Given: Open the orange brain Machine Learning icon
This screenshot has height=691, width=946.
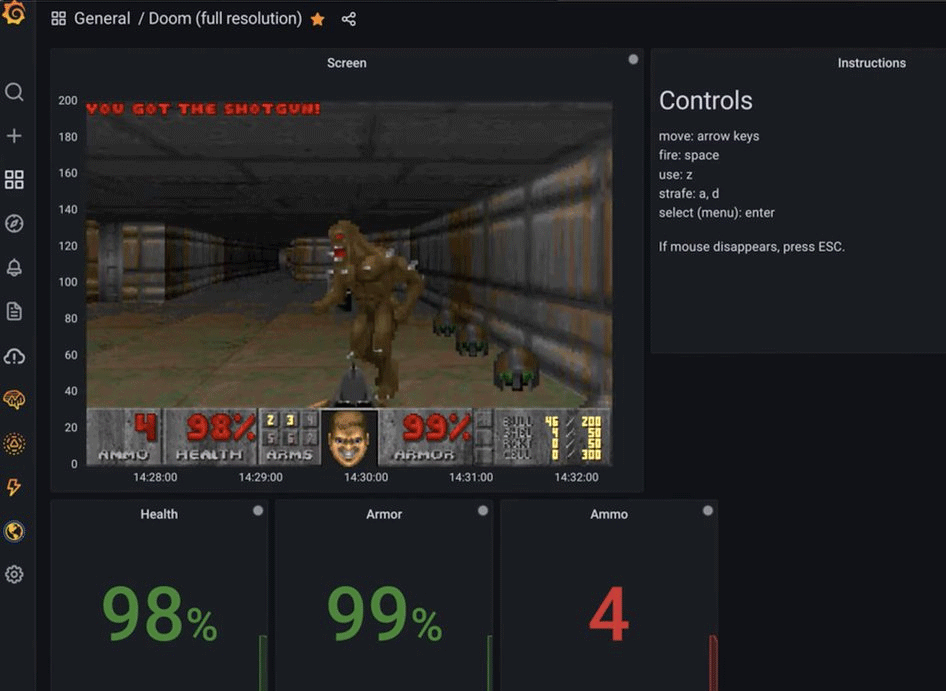Looking at the screenshot, I should click(x=14, y=400).
